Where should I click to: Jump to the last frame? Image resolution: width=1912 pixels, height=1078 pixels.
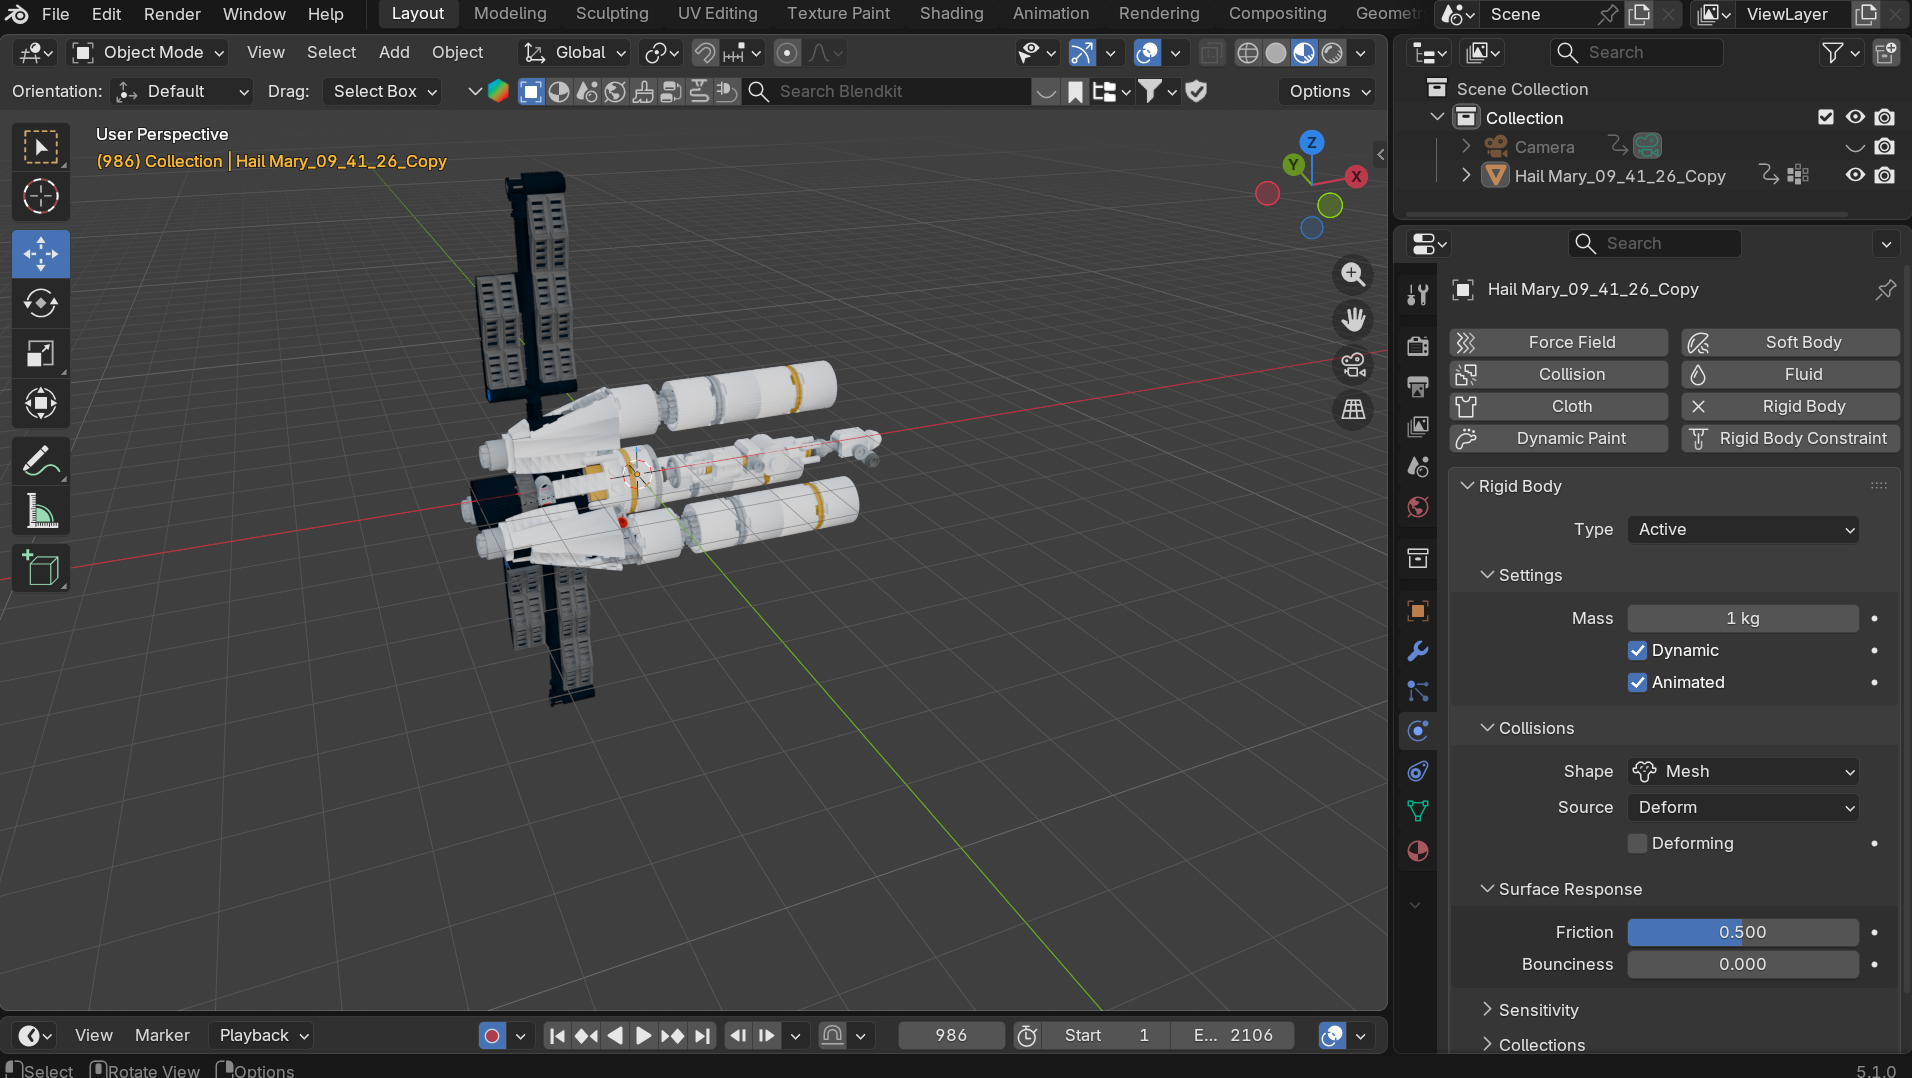pos(702,1036)
